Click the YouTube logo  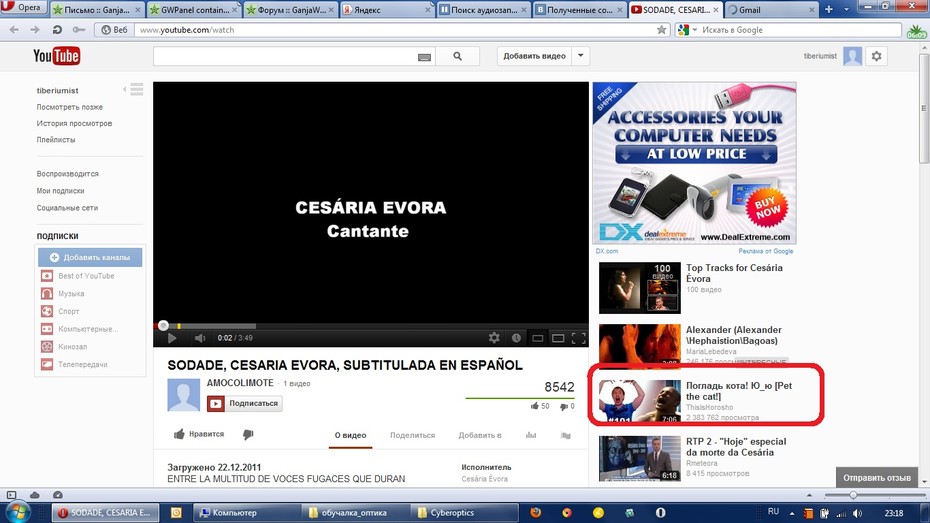click(x=56, y=56)
